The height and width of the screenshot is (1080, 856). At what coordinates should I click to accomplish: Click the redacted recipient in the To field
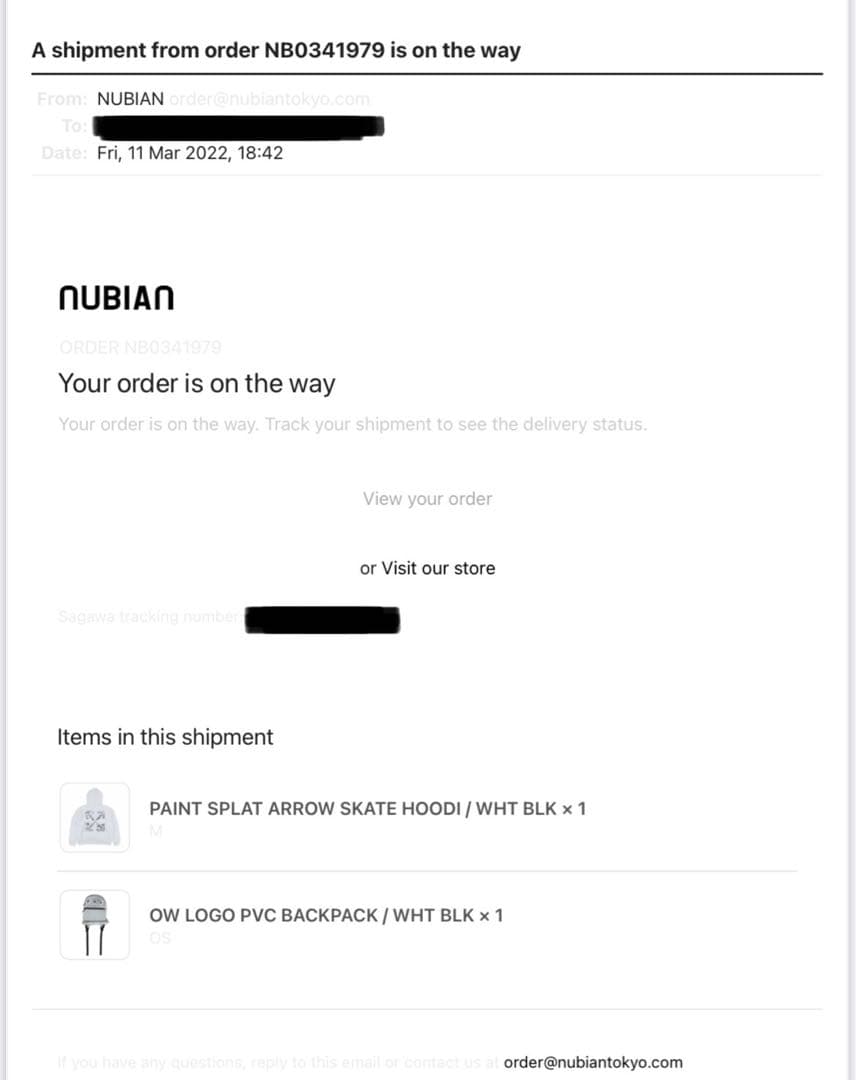tap(238, 127)
